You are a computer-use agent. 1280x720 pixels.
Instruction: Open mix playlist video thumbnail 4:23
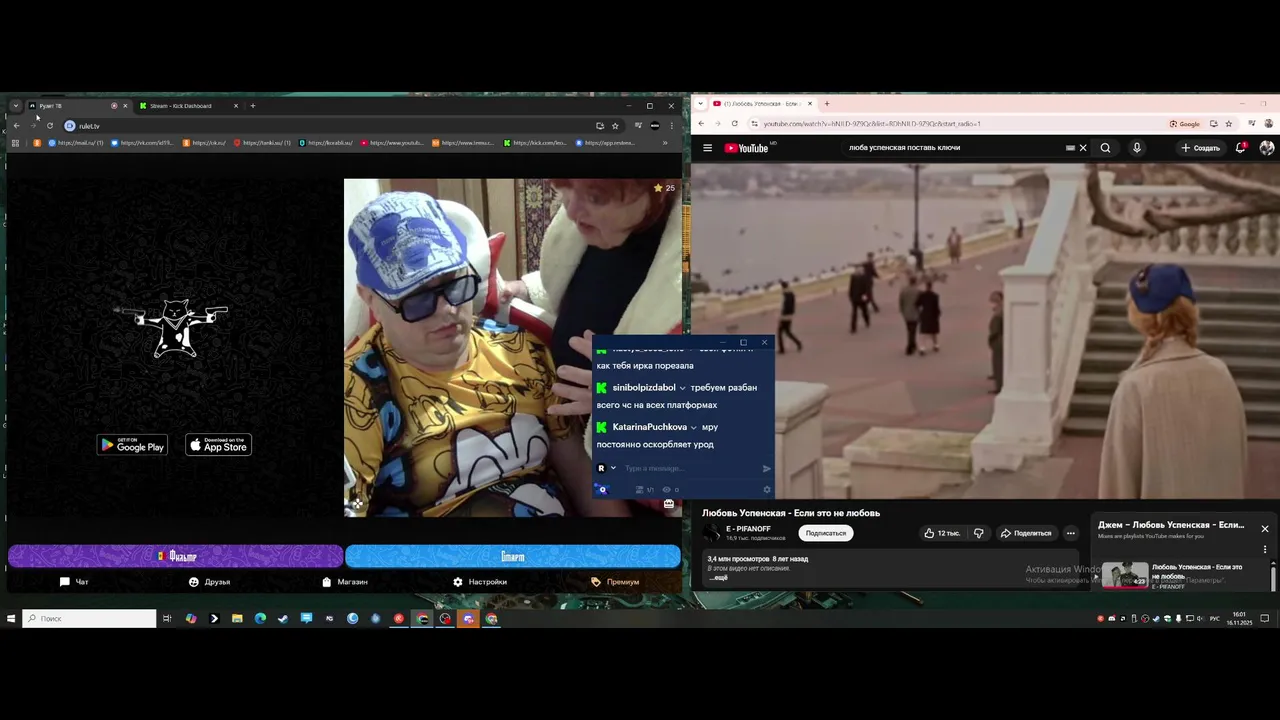point(1125,575)
